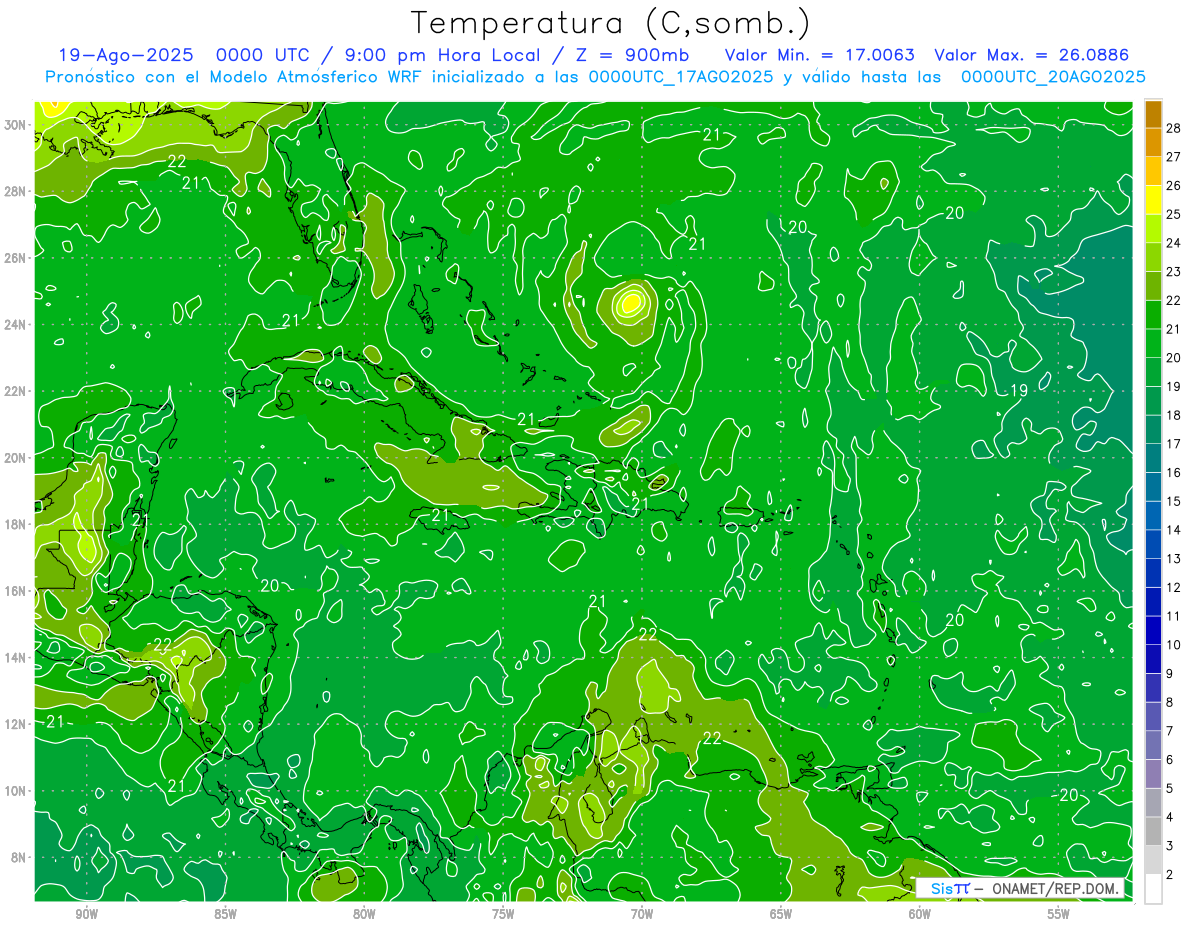Viewport: 1200px width, 927px height.
Task: Click the color legend value "28"
Action: click(x=1174, y=128)
